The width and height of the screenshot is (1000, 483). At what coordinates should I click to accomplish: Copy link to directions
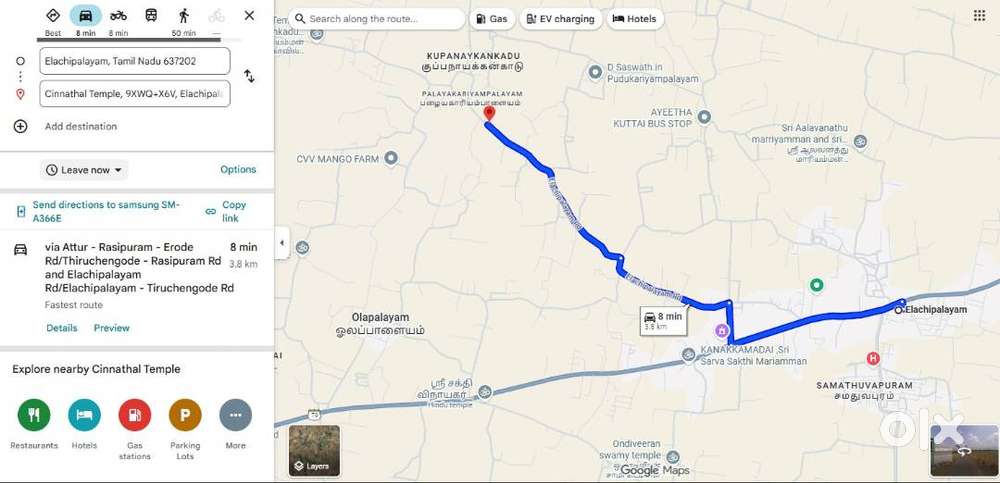227,211
